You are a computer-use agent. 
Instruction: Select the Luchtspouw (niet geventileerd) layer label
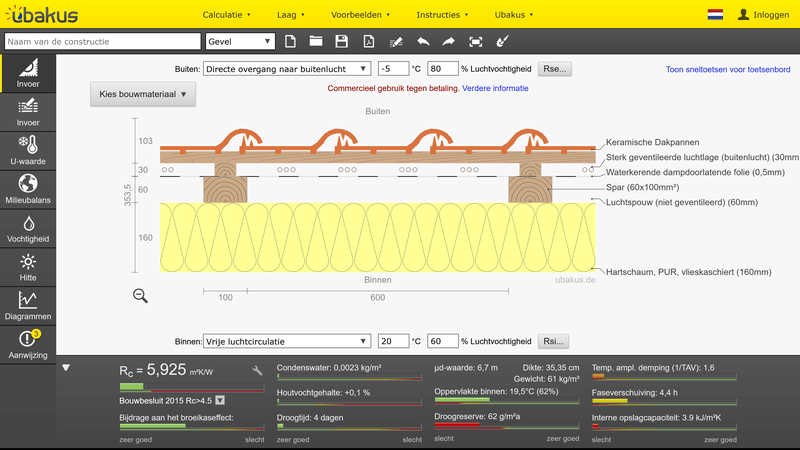pos(682,202)
